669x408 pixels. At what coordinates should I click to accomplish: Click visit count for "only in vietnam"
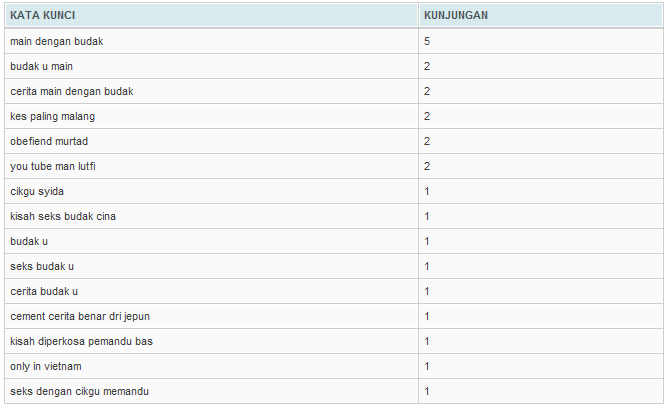click(x=427, y=366)
